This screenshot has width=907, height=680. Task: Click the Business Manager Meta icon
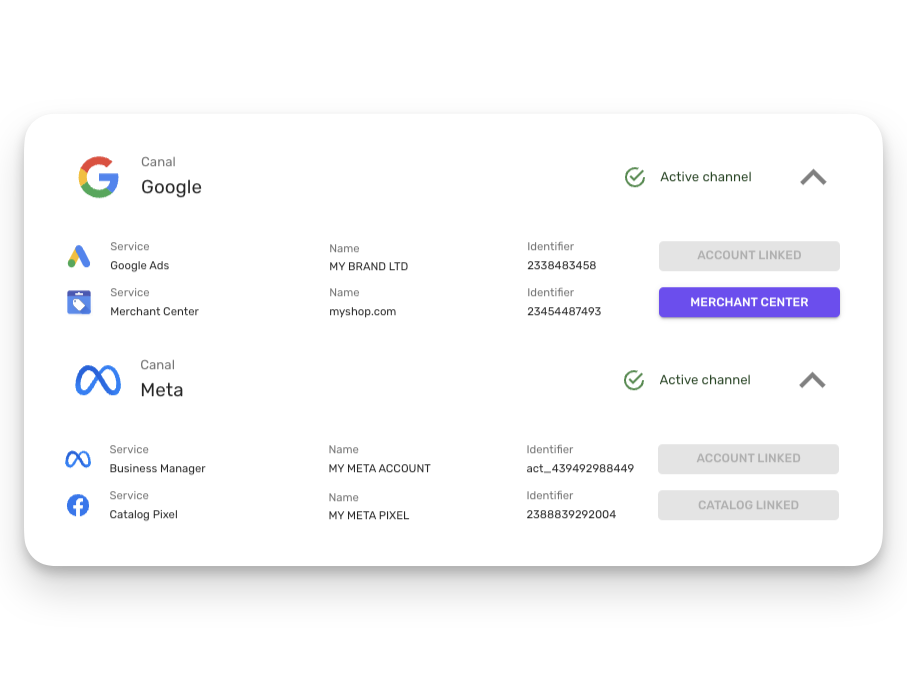point(78,459)
